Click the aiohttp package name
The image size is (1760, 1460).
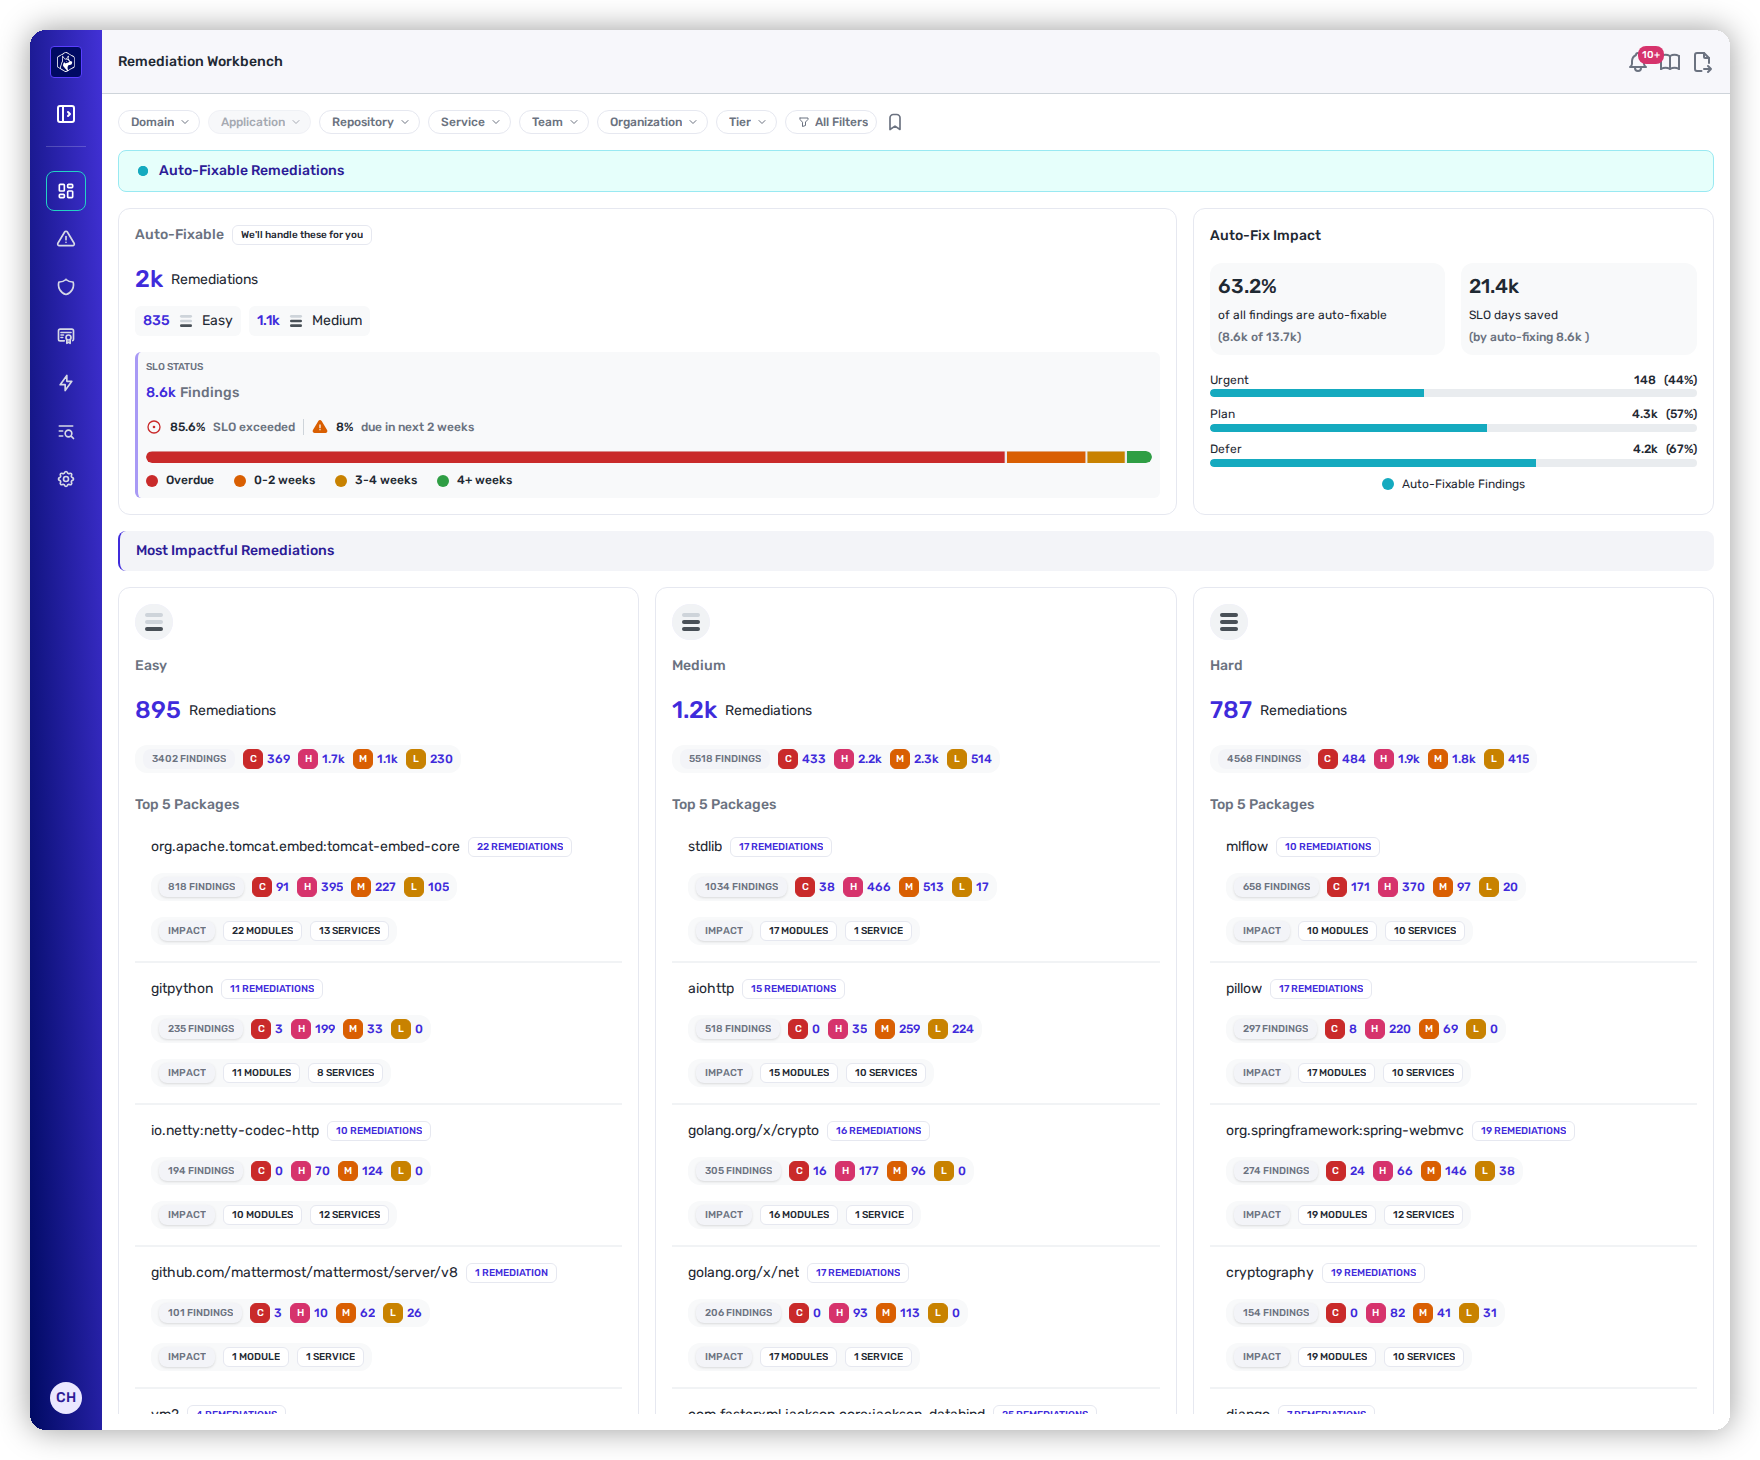tap(711, 989)
